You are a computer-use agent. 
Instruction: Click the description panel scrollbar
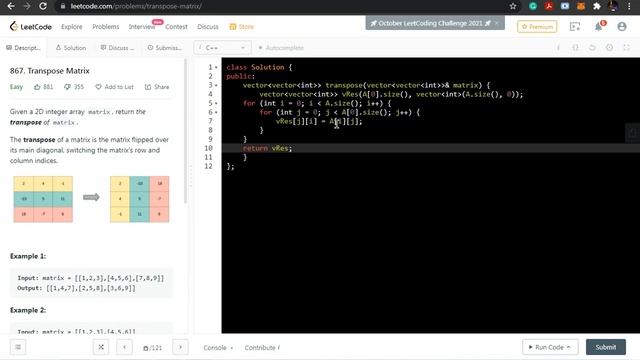pyautogui.click(x=186, y=131)
